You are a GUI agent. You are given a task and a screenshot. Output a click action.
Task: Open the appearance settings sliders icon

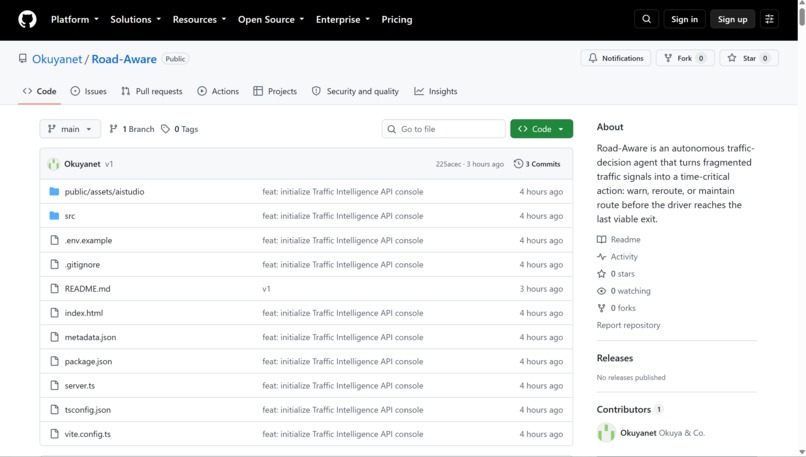pyautogui.click(x=769, y=19)
